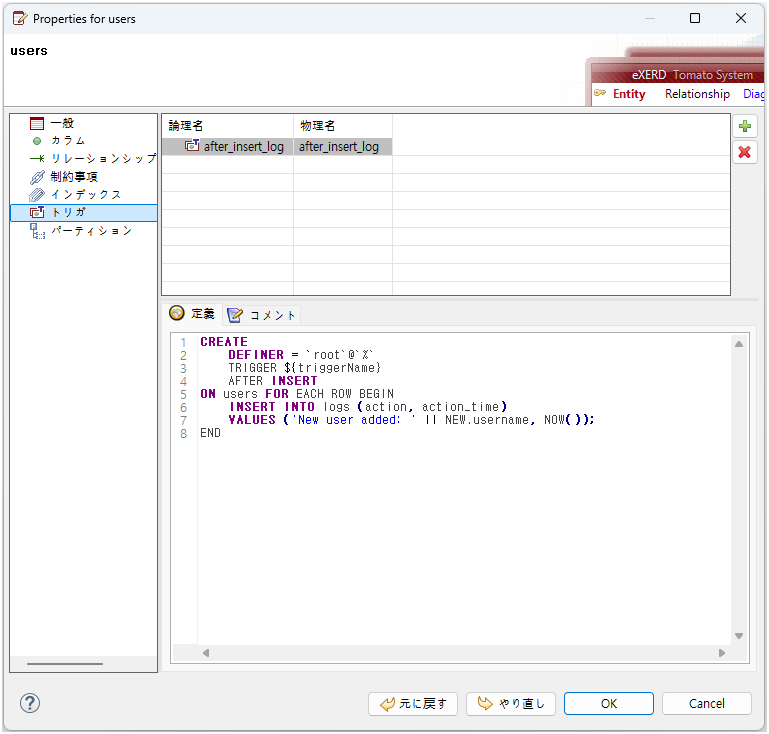Maximize the Properties for users dialog
Image resolution: width=769 pixels, height=734 pixels.
tap(695, 18)
